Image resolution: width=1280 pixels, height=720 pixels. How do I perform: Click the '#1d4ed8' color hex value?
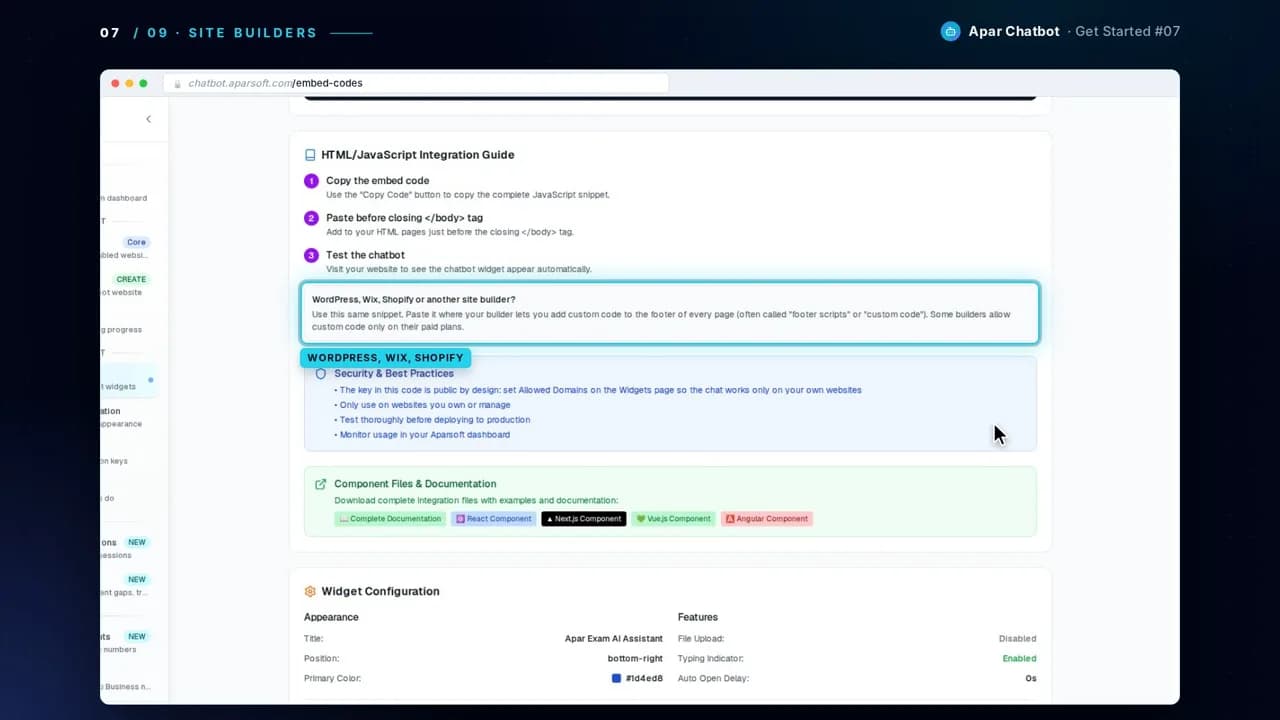coord(645,679)
